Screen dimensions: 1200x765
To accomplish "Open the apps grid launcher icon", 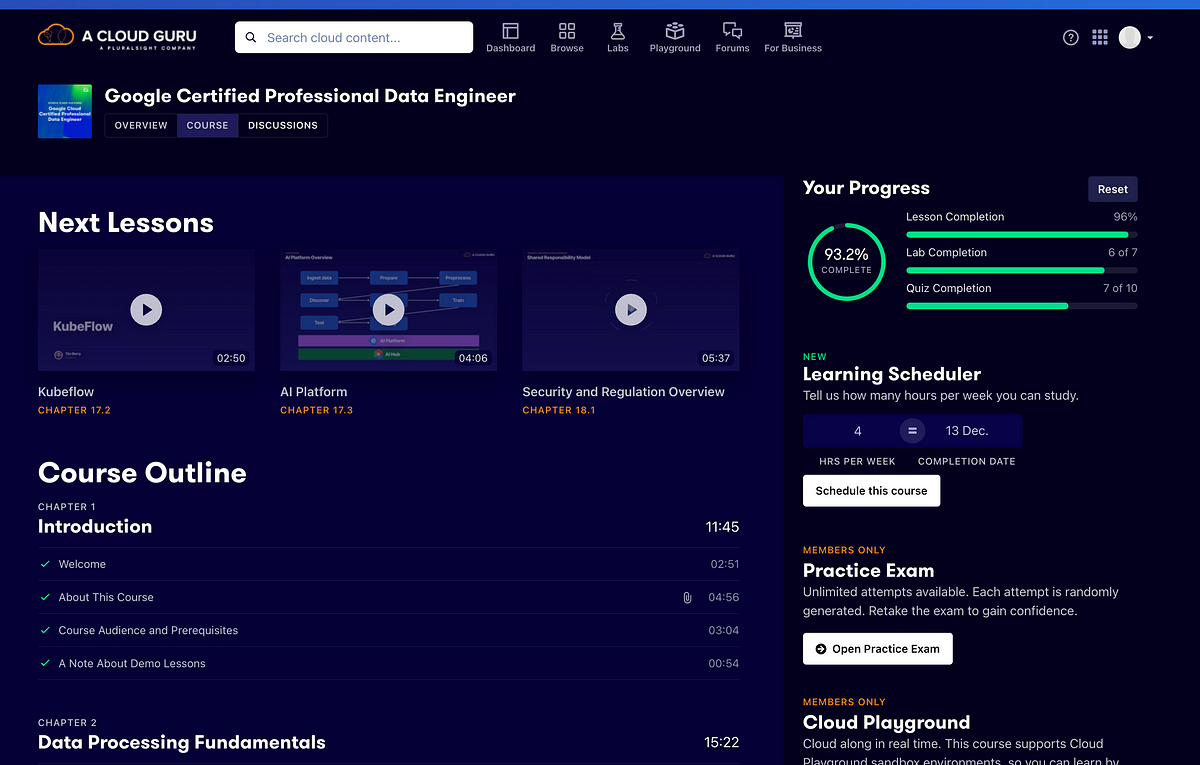I will 1100,38.
